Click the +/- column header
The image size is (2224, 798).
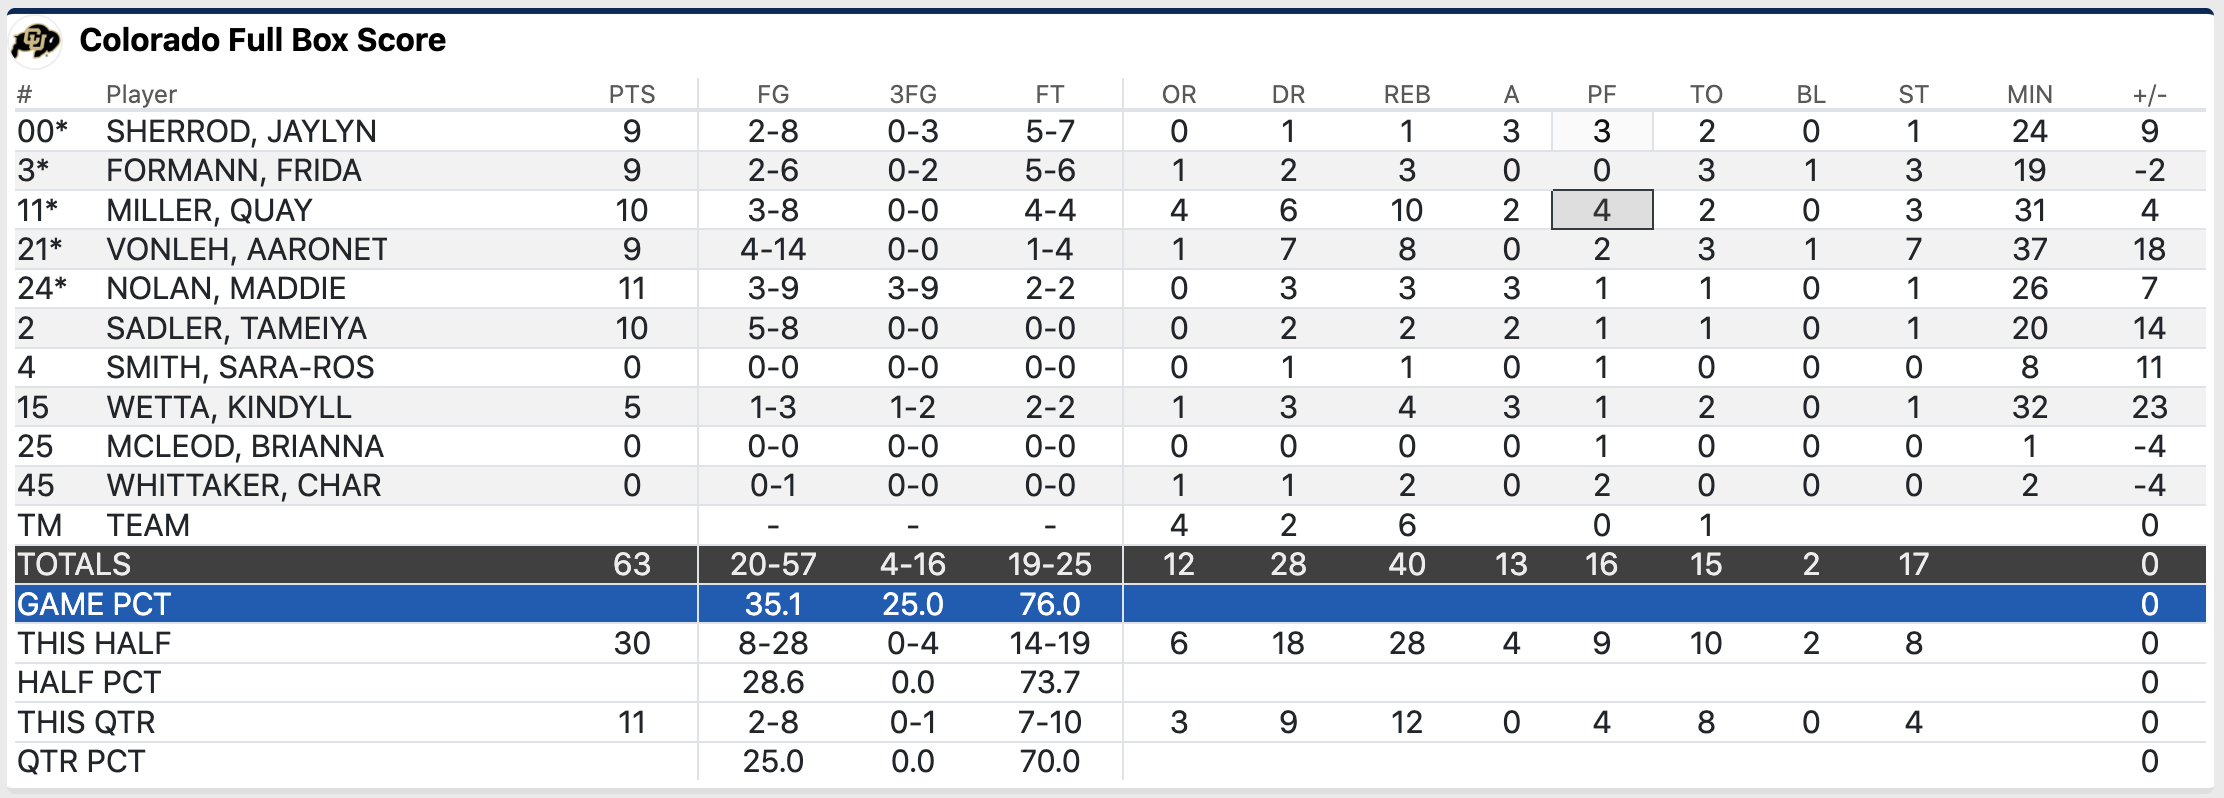[x=2149, y=95]
